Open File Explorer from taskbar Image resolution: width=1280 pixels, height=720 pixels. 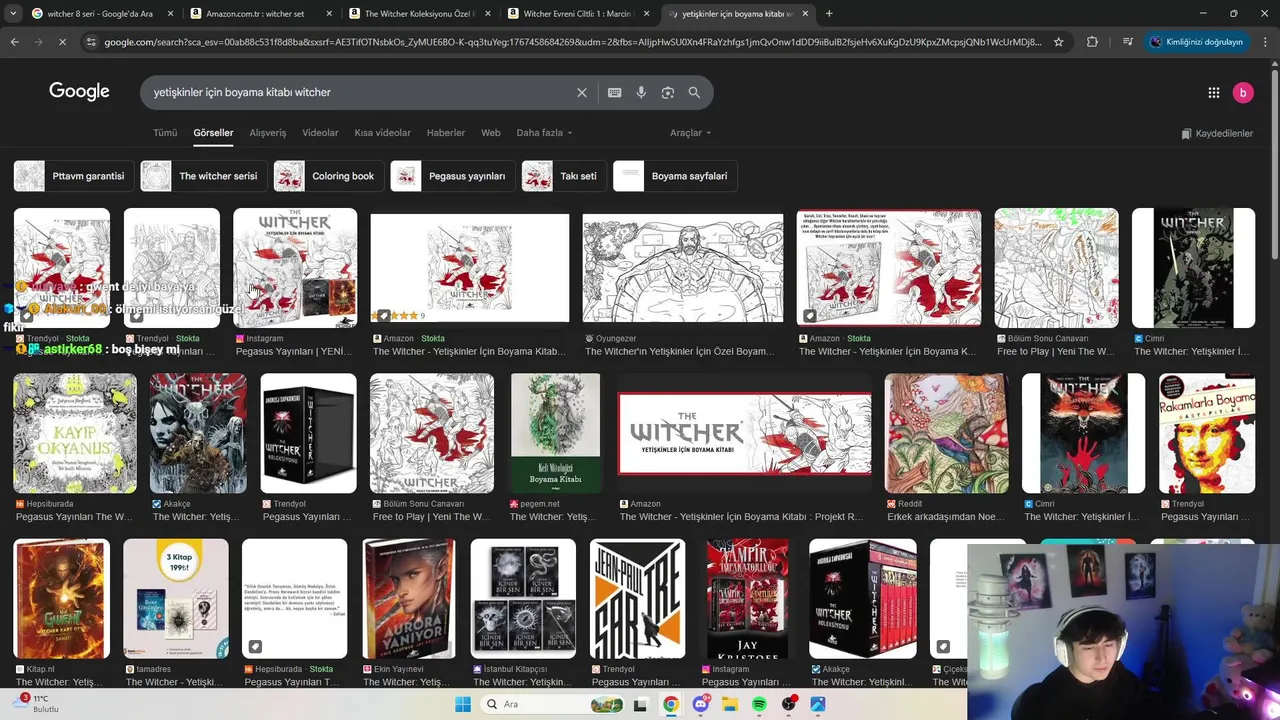[x=730, y=704]
